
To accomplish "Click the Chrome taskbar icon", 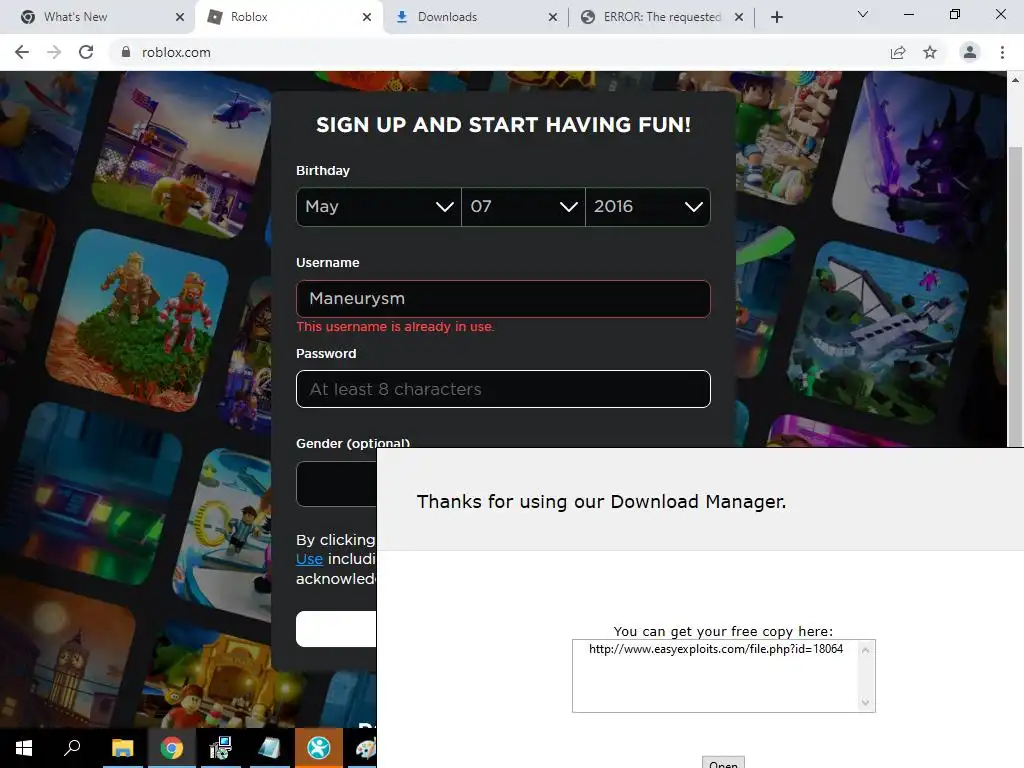I will point(172,748).
